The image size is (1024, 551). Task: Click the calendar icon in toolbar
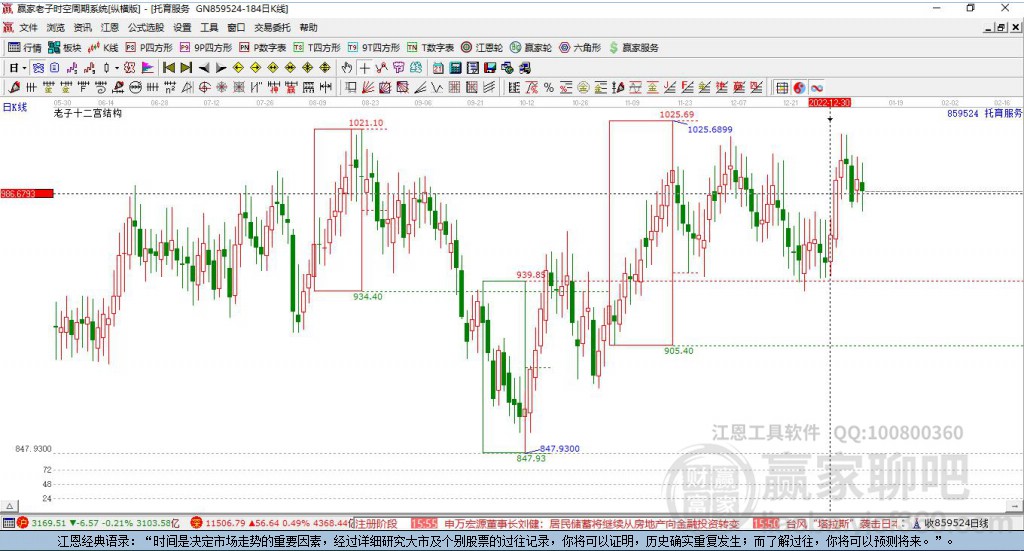[x=438, y=68]
